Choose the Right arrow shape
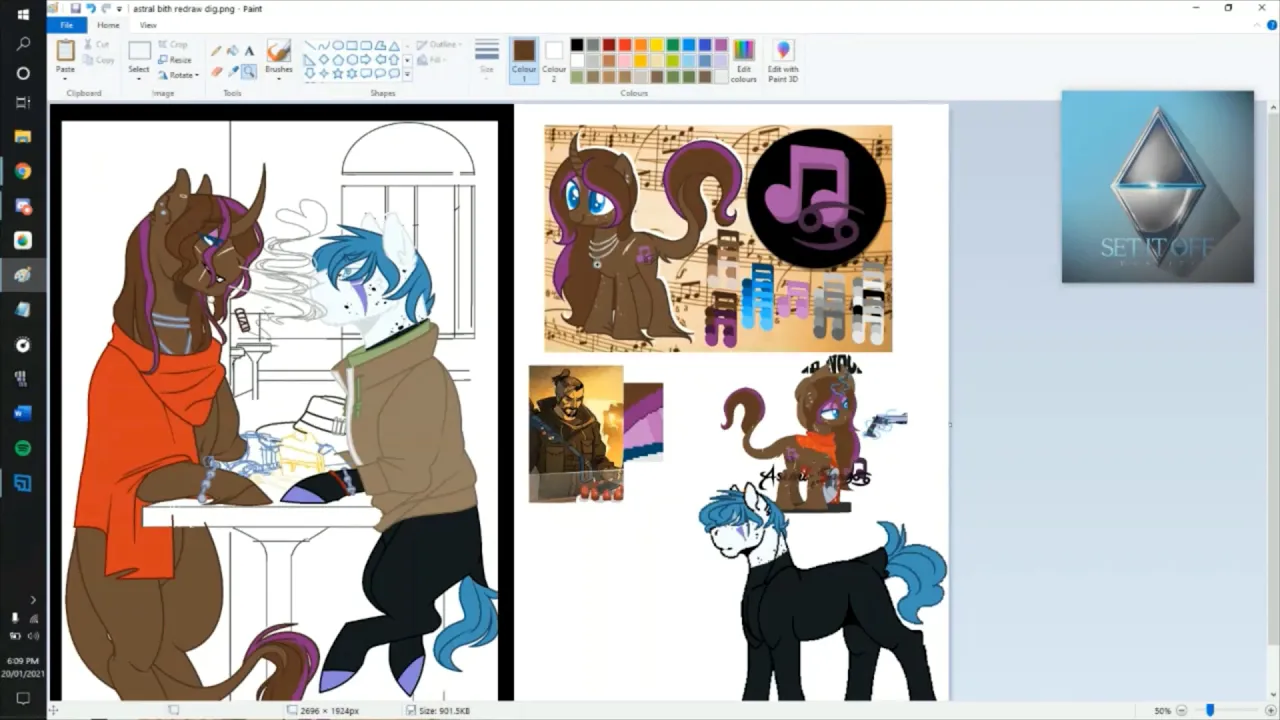Screen dimensions: 1280x720 click(366, 60)
